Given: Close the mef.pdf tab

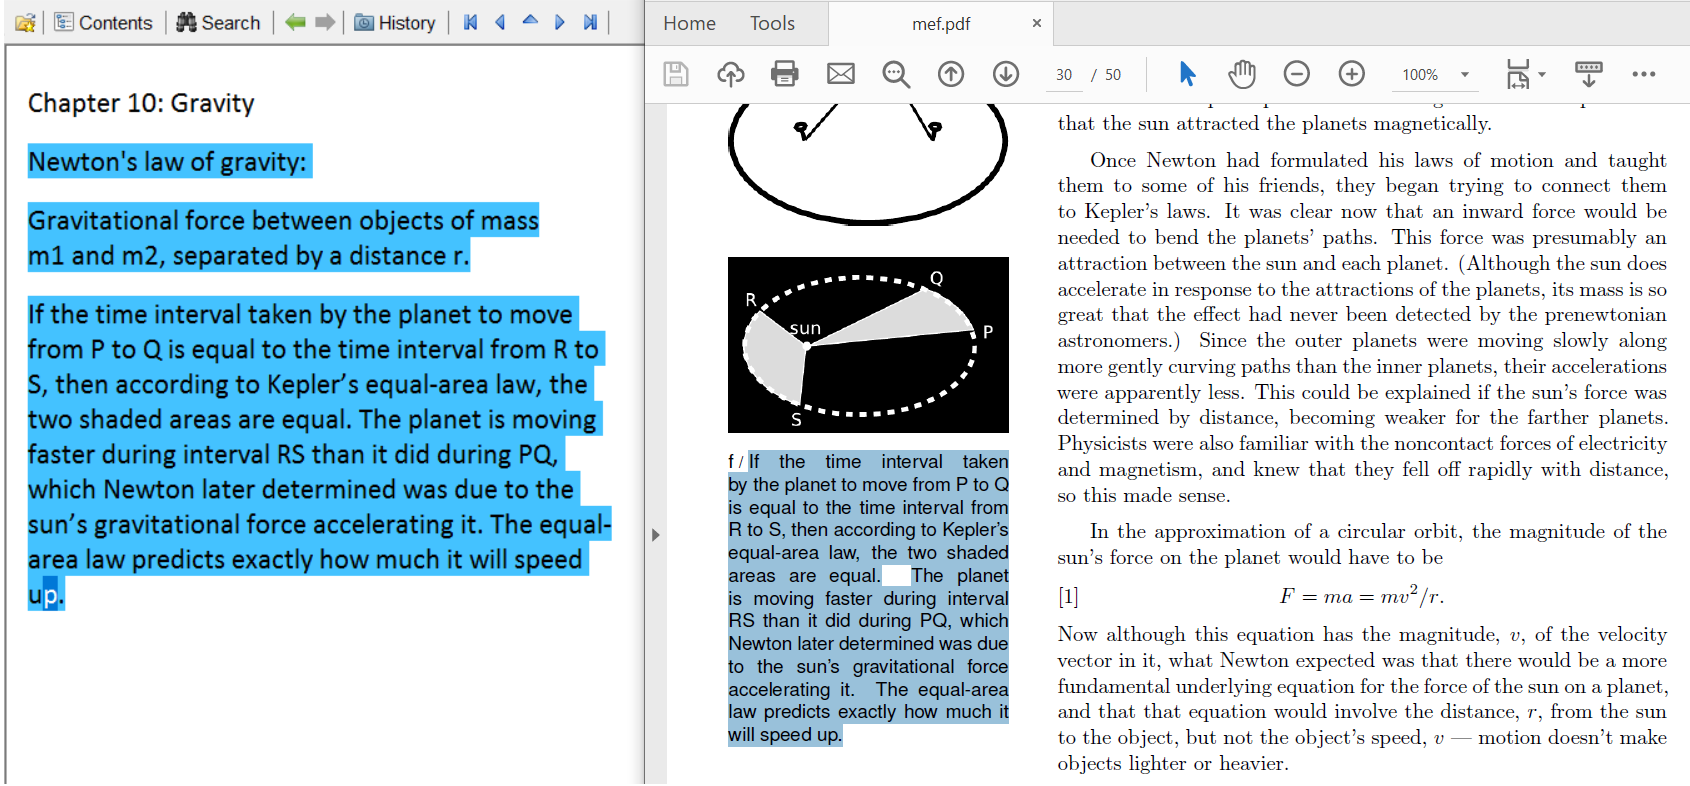Looking at the screenshot, I should 1037,23.
